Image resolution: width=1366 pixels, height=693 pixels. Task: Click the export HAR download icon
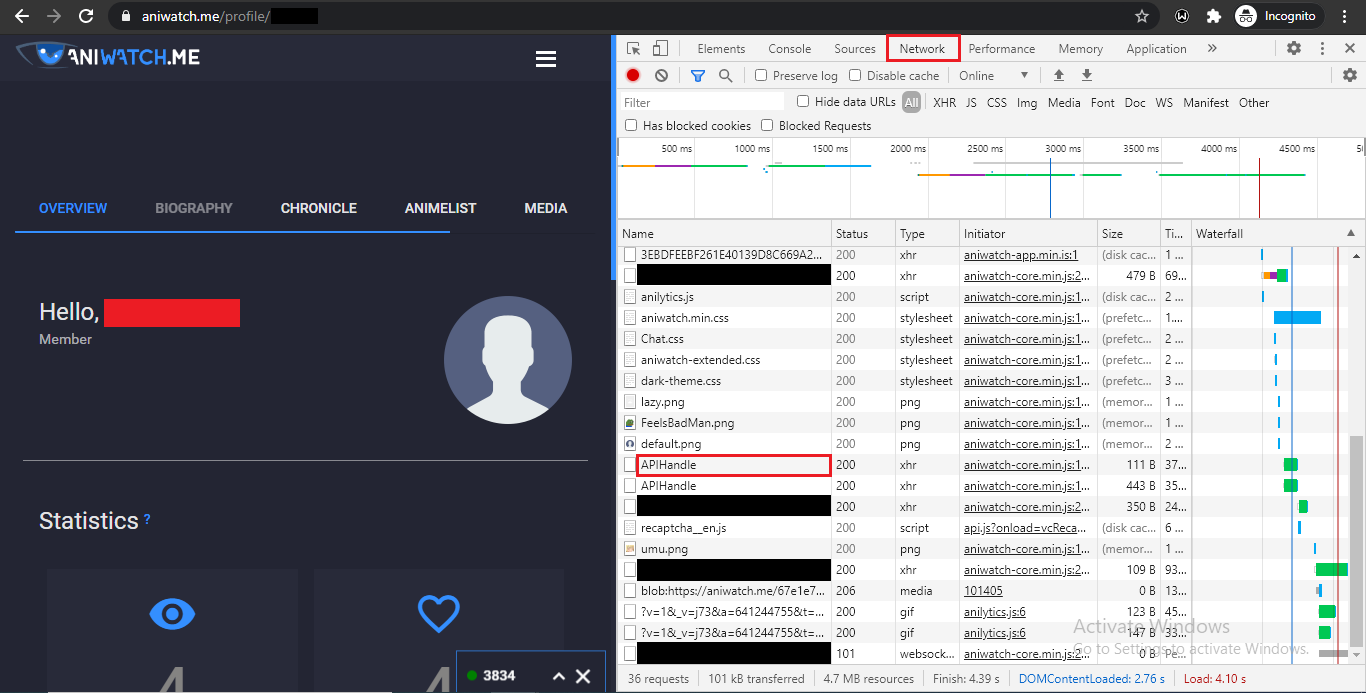[x=1087, y=75]
